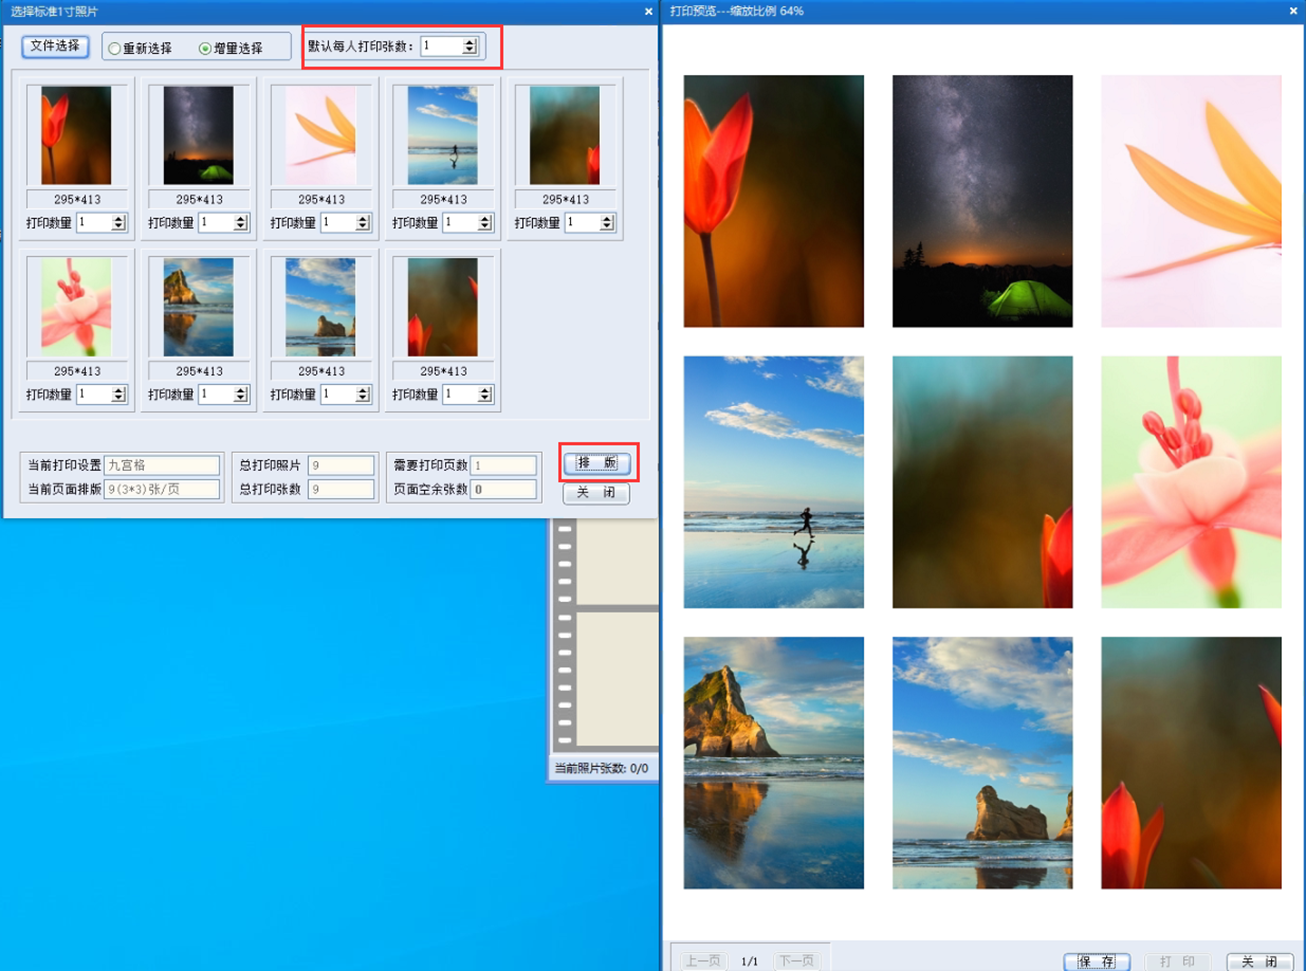Select the pink fuchsia flower thumbnail
The width and height of the screenshot is (1306, 971).
point(76,307)
